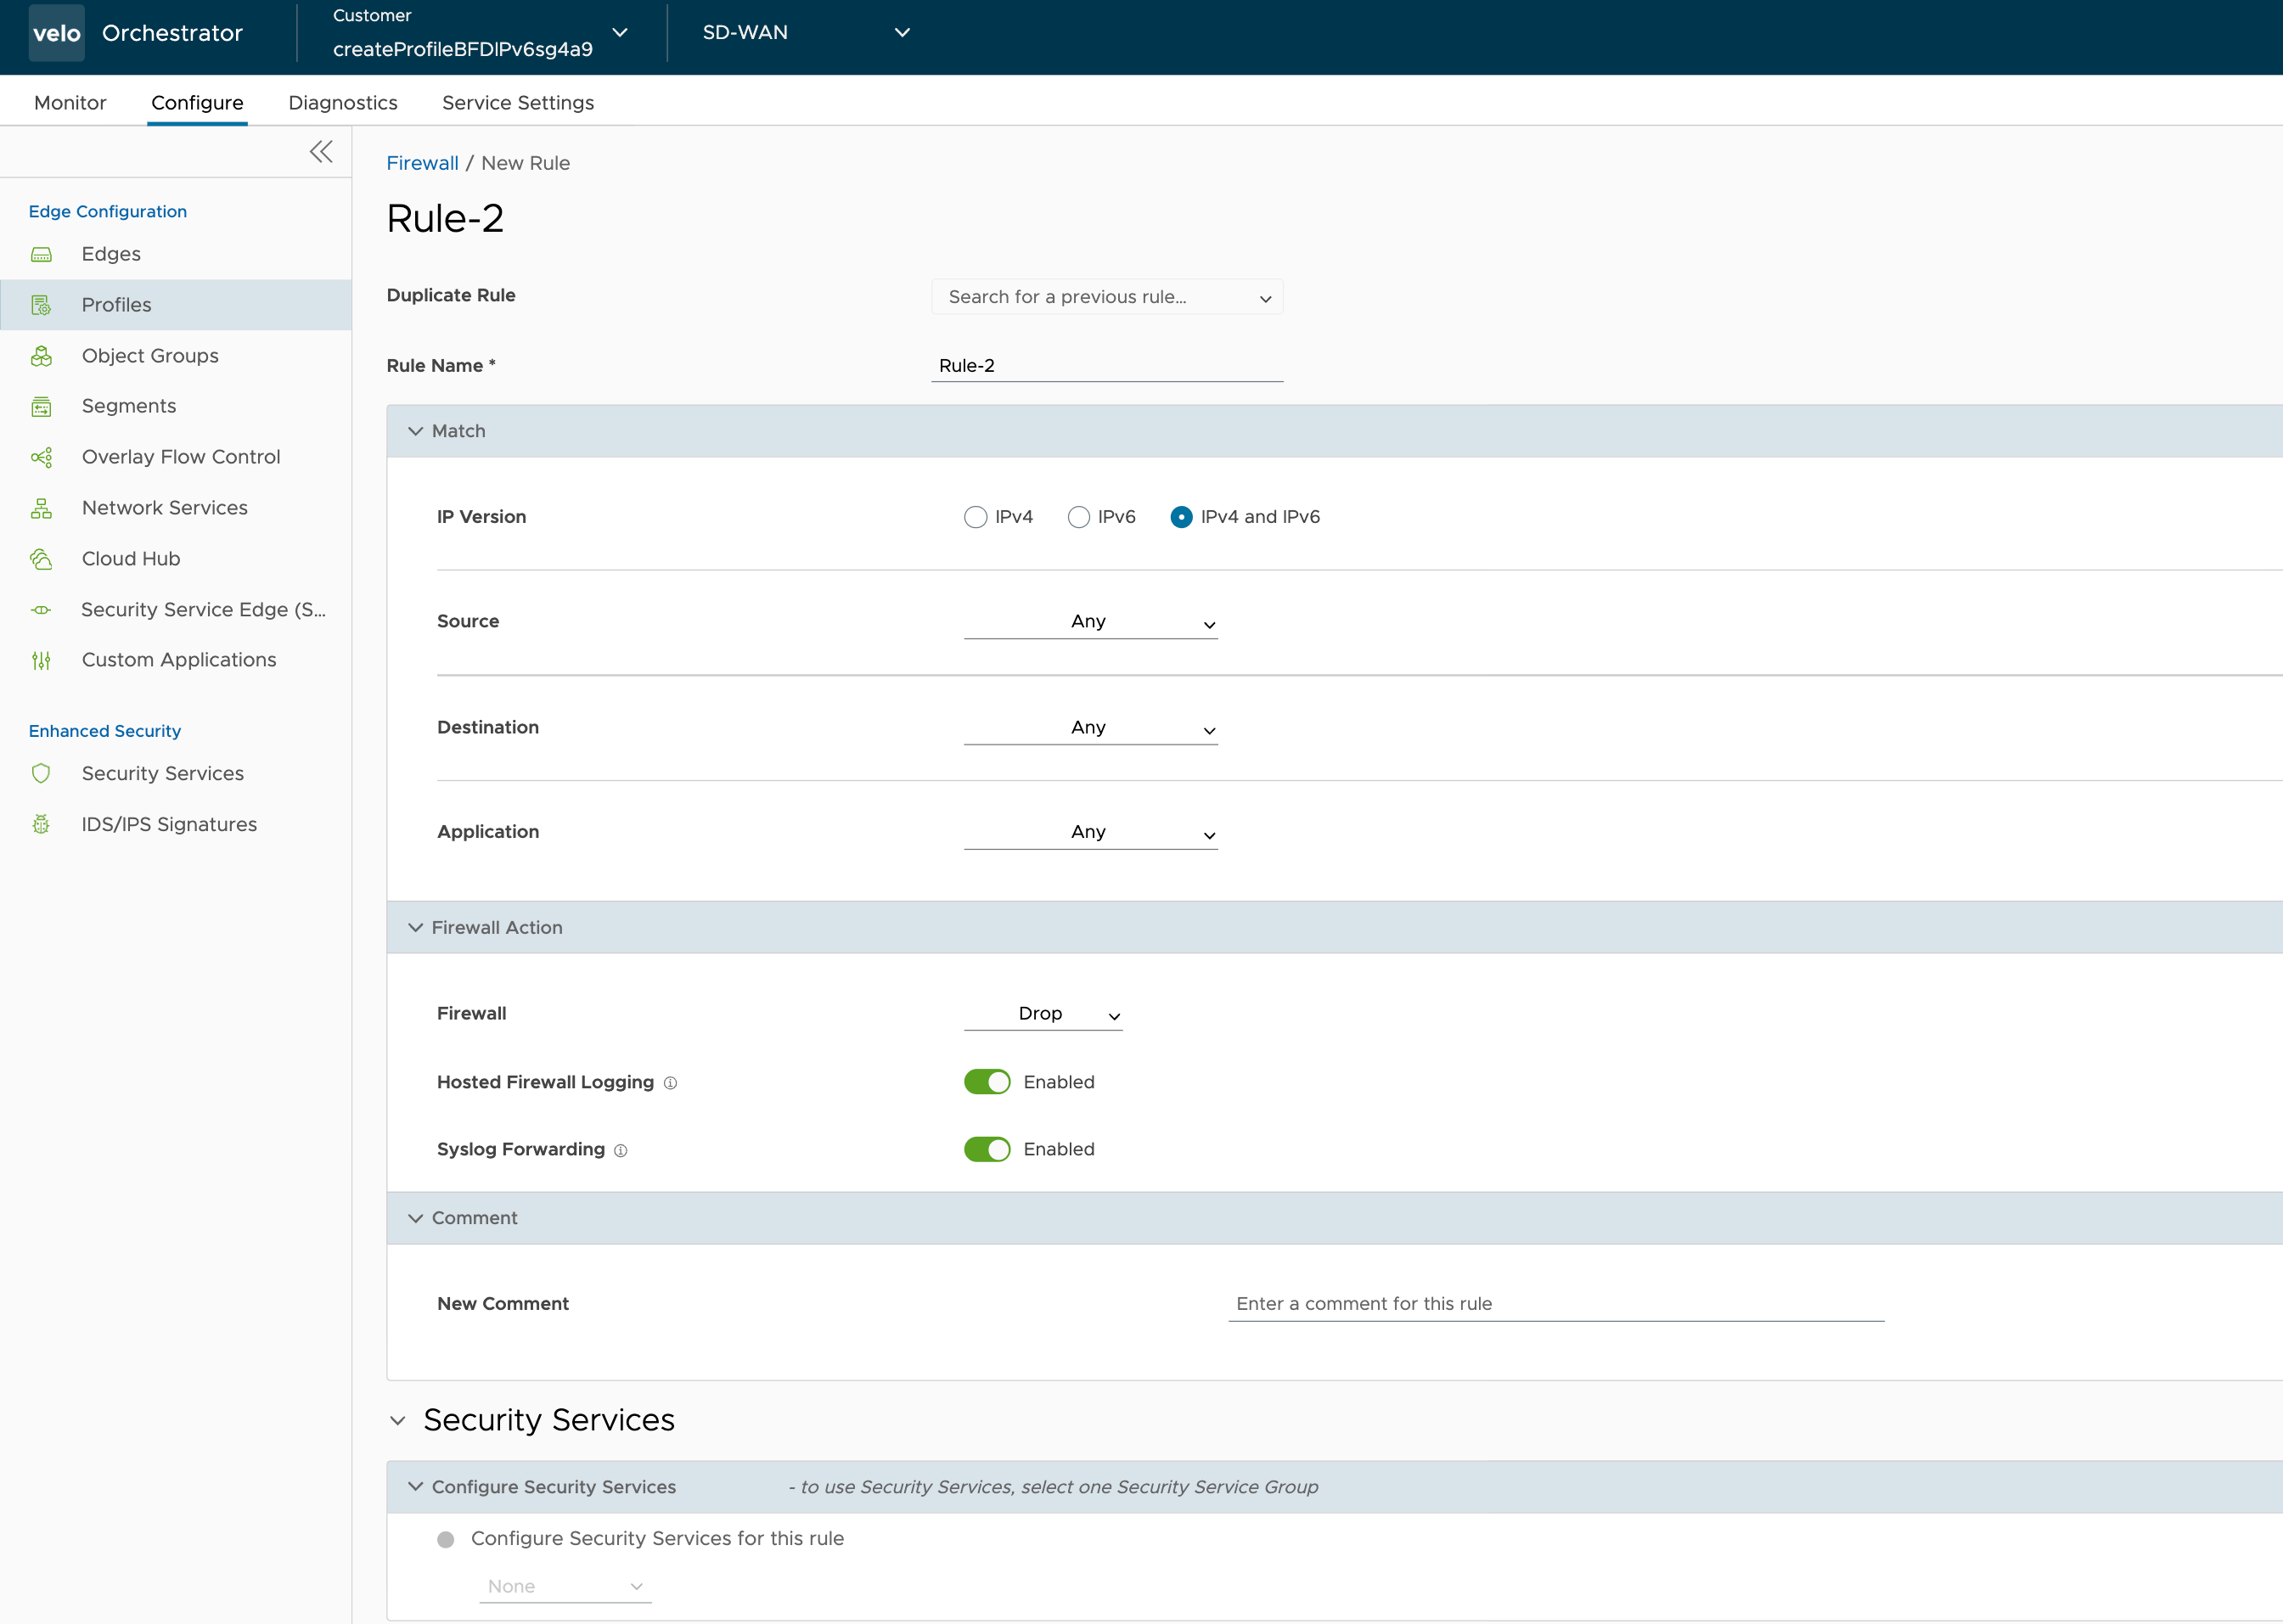Switch to the Diagnostics tab

[343, 103]
